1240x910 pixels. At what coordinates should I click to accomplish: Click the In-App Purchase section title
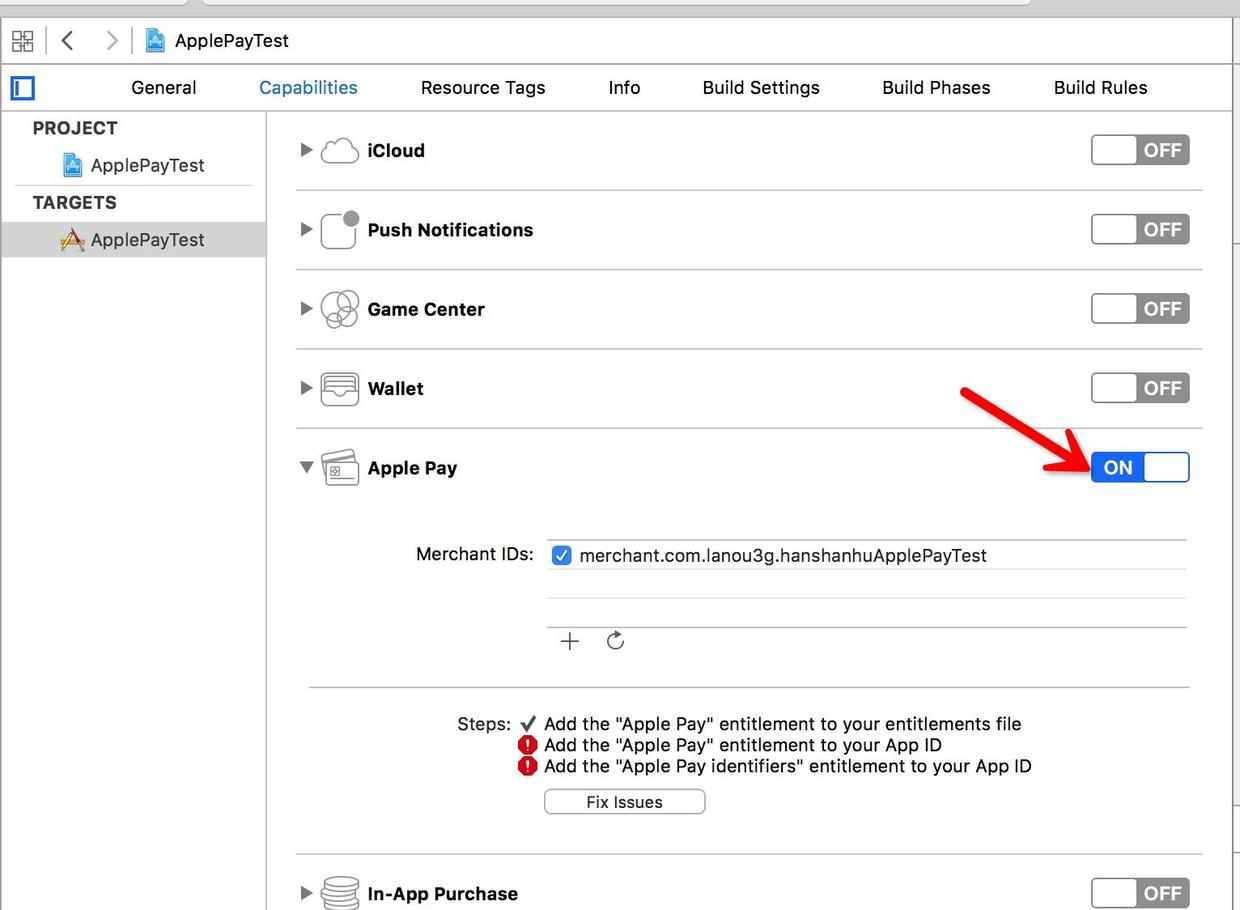[x=443, y=894]
